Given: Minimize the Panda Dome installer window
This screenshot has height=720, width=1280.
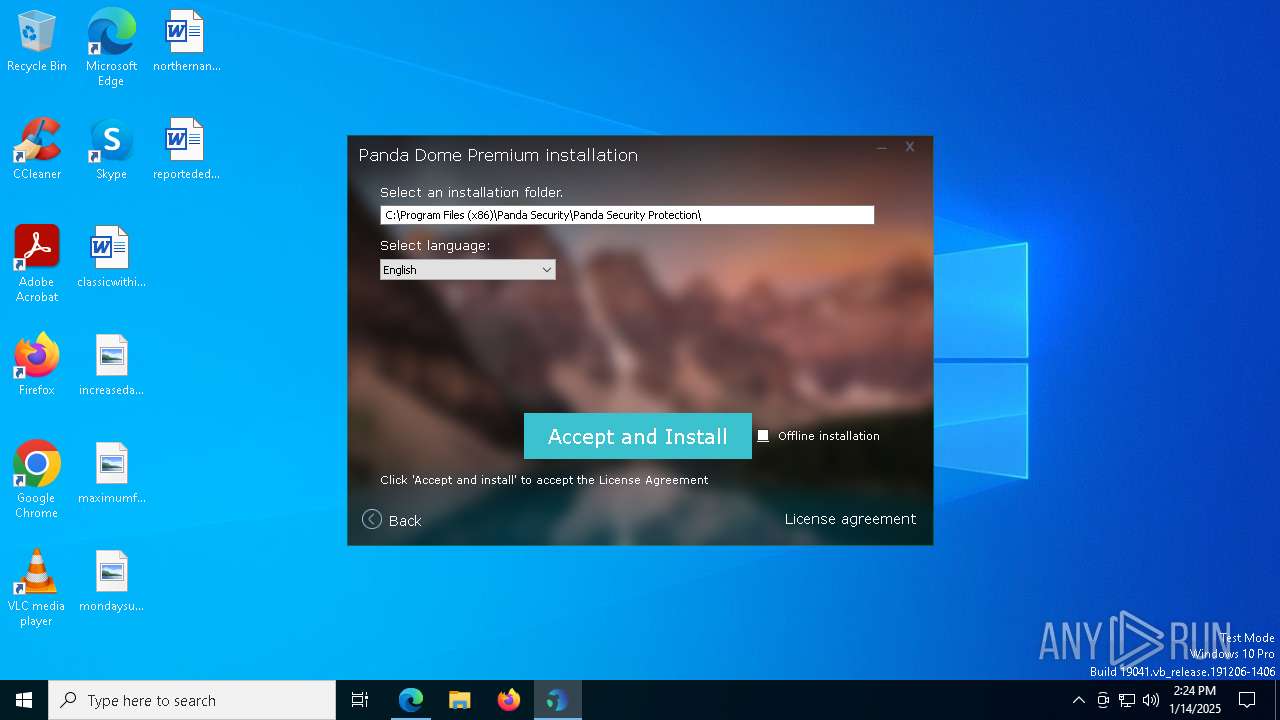Looking at the screenshot, I should coord(882,147).
